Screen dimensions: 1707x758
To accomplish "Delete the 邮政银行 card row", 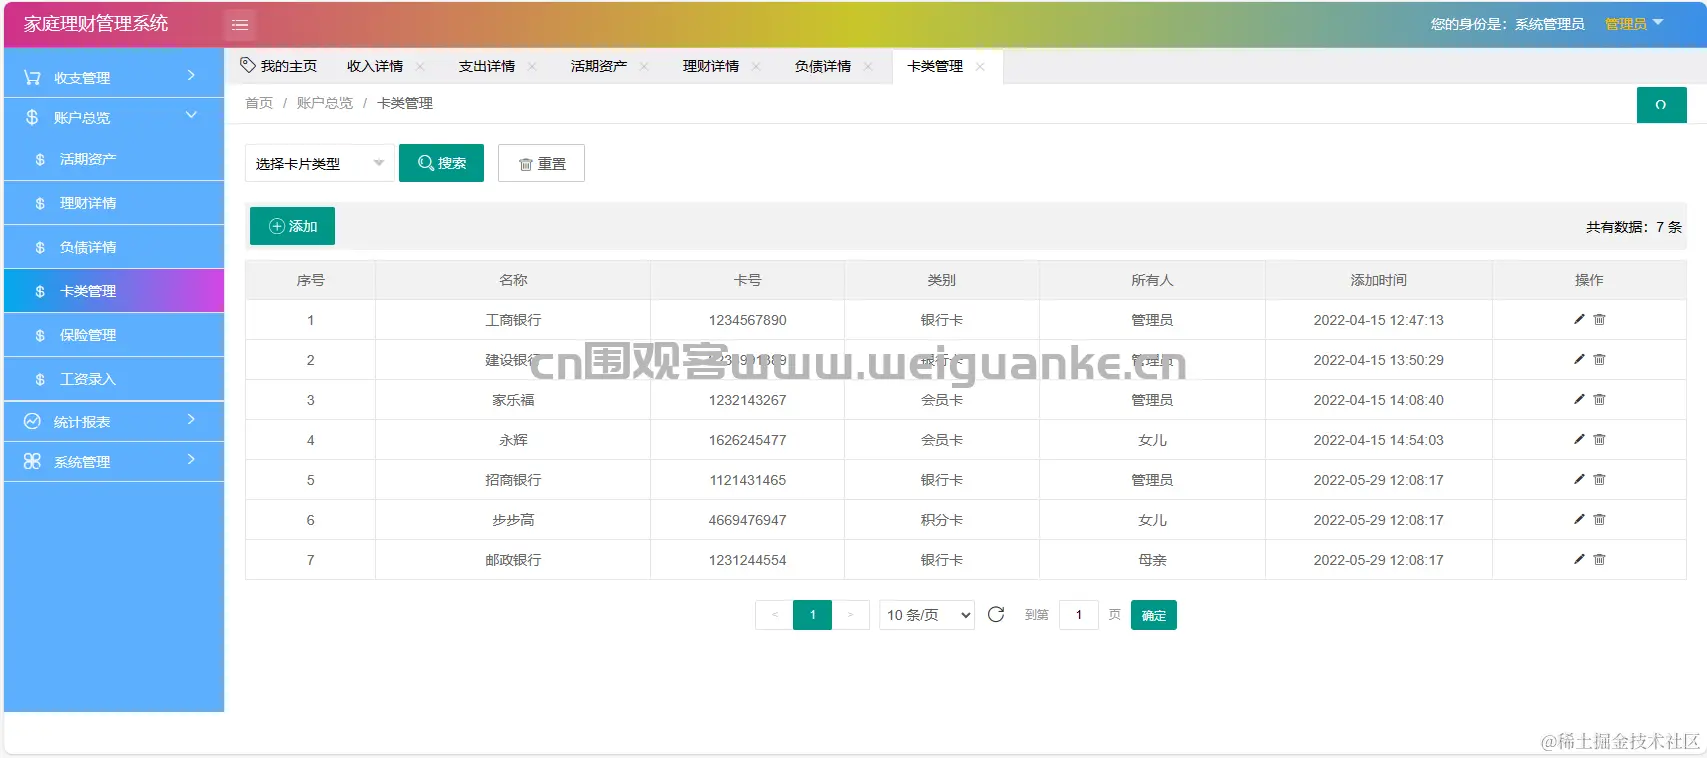I will 1599,559.
